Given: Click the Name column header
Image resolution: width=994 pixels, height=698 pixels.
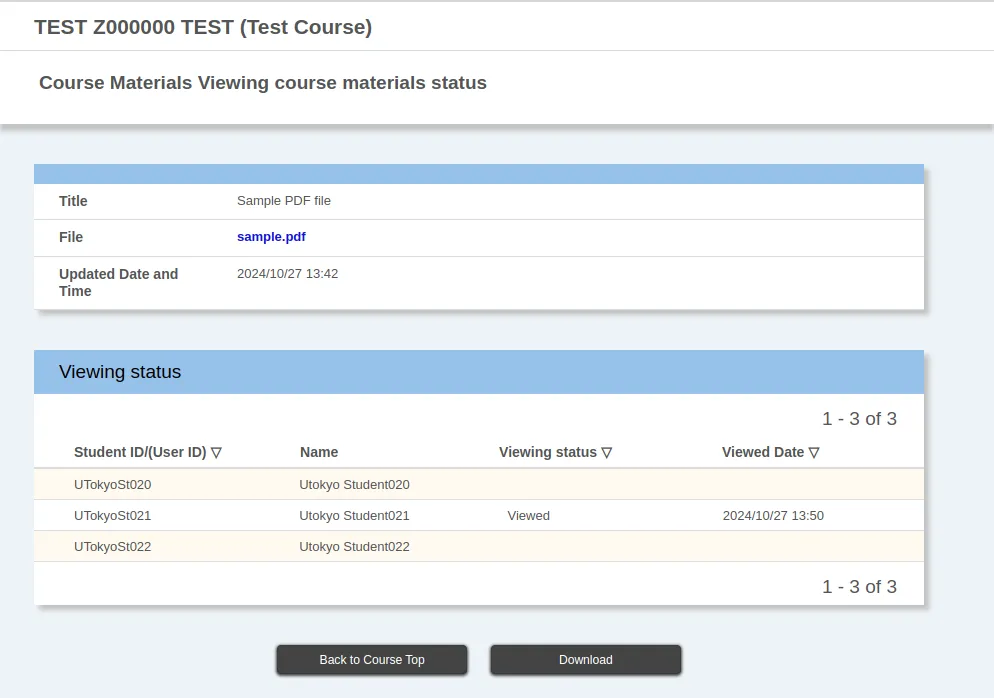Looking at the screenshot, I should 319,452.
